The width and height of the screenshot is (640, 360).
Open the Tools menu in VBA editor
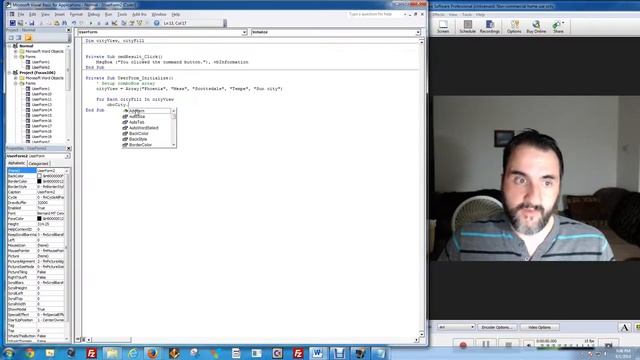(x=122, y=14)
